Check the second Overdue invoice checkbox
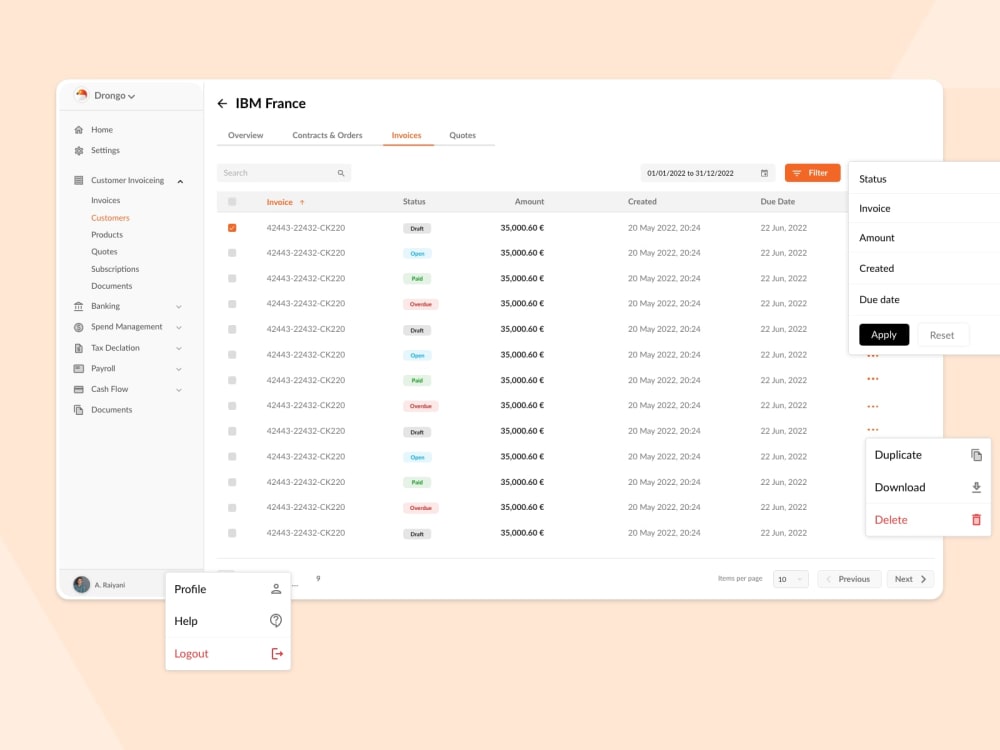Viewport: 1000px width, 750px height. click(232, 406)
